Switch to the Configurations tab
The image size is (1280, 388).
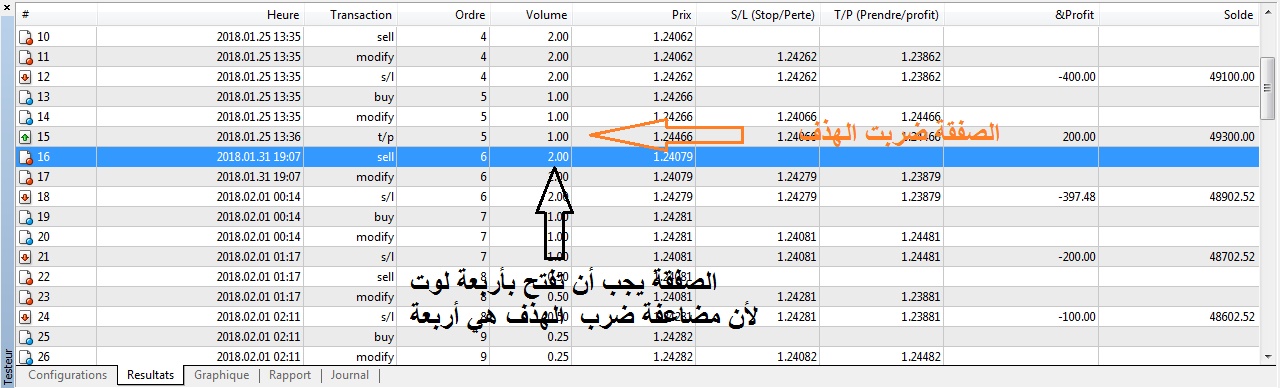pos(67,376)
